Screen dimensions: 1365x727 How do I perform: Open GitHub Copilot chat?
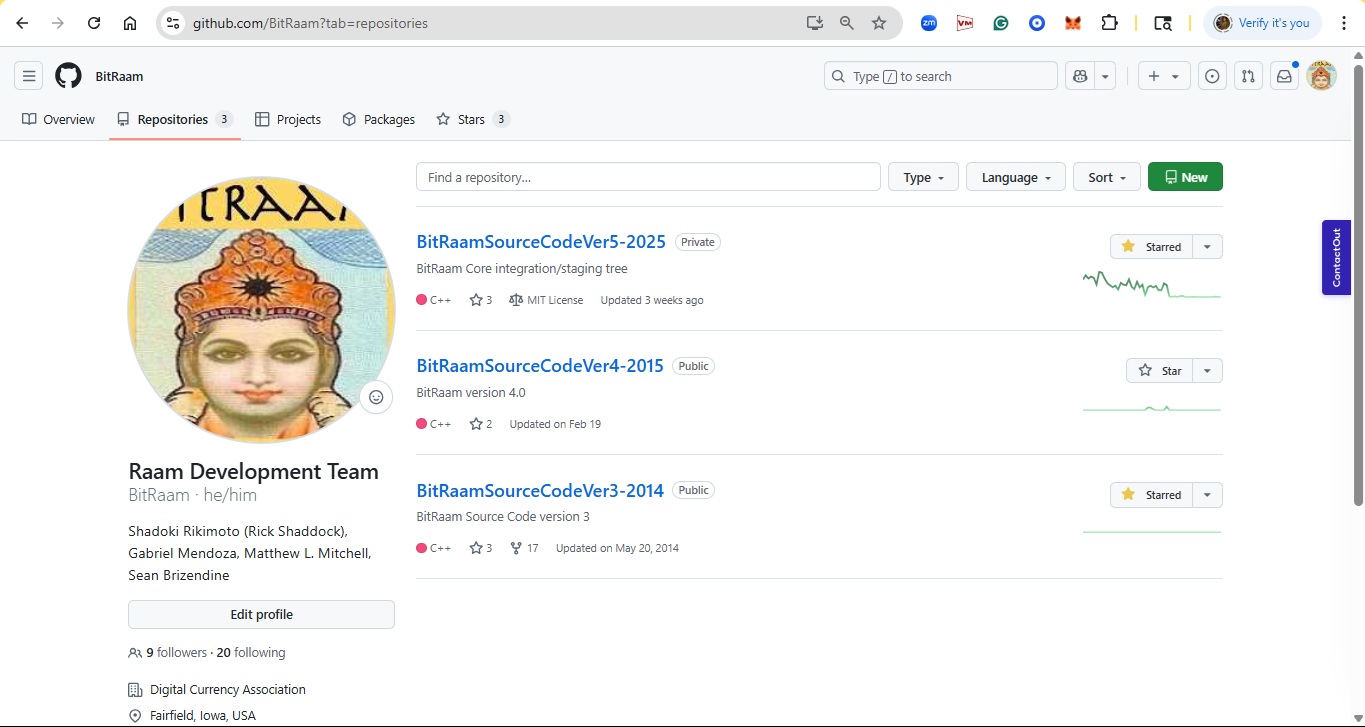[x=1080, y=76]
